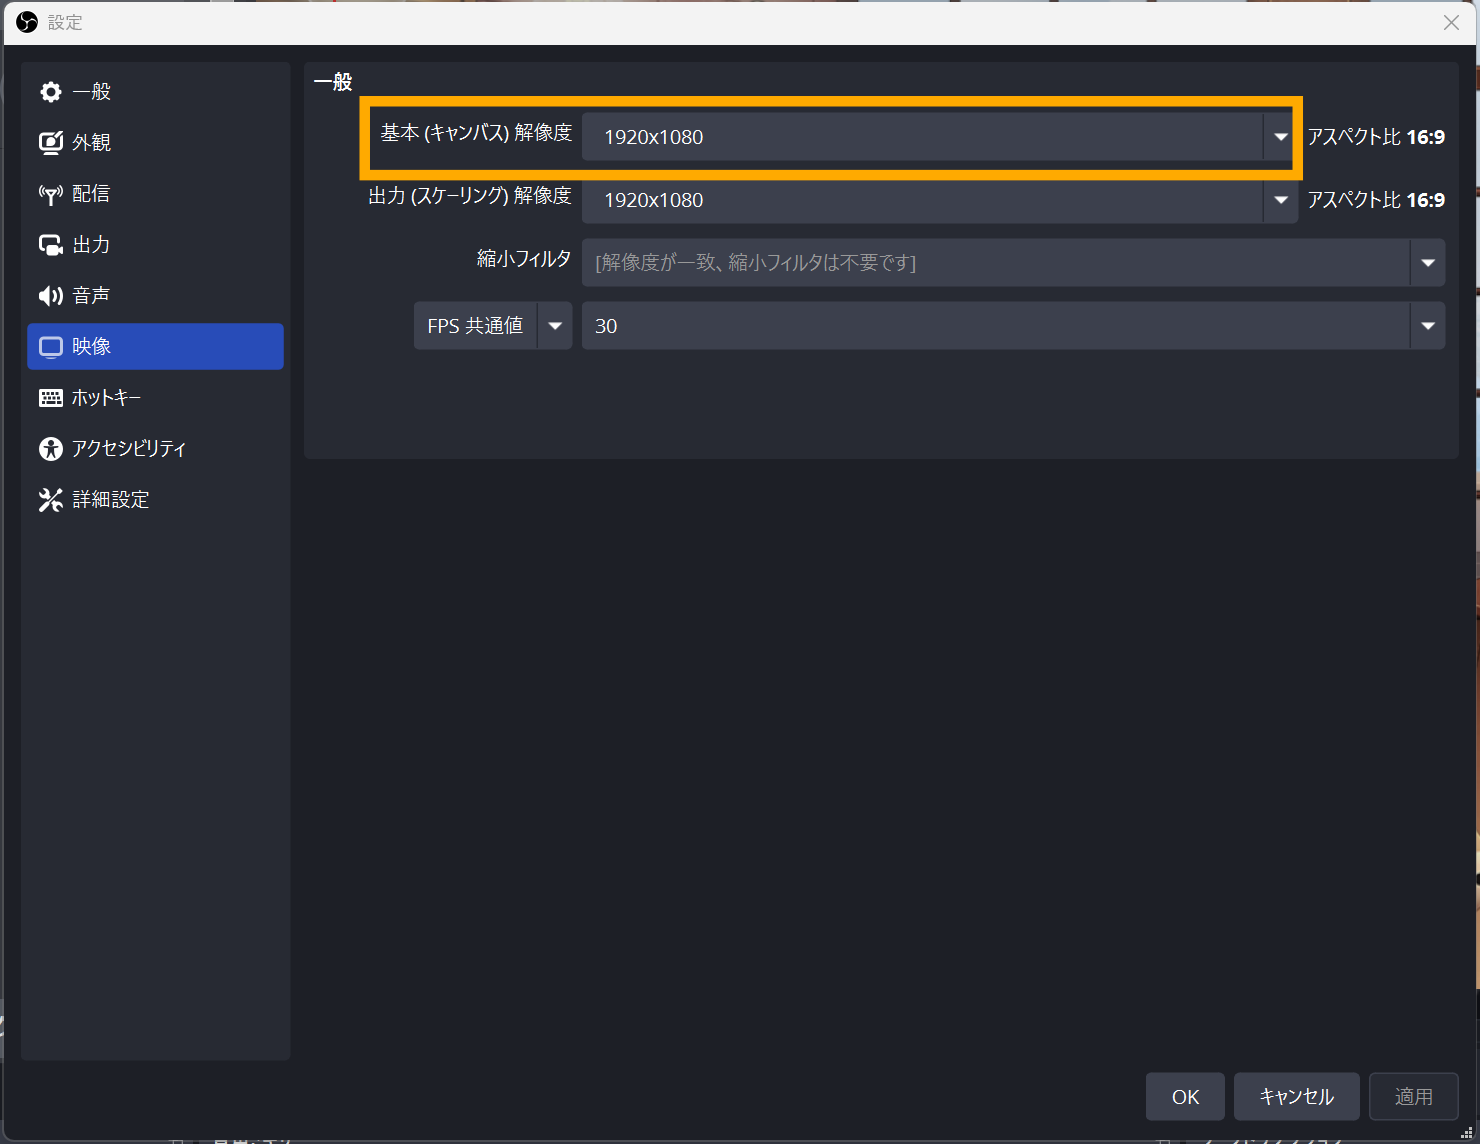Click the 詳細設定 wrench icon
Image resolution: width=1480 pixels, height=1144 pixels.
50,500
